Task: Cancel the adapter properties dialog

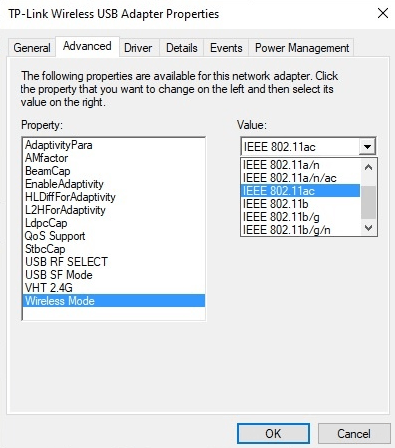Action: click(x=354, y=434)
